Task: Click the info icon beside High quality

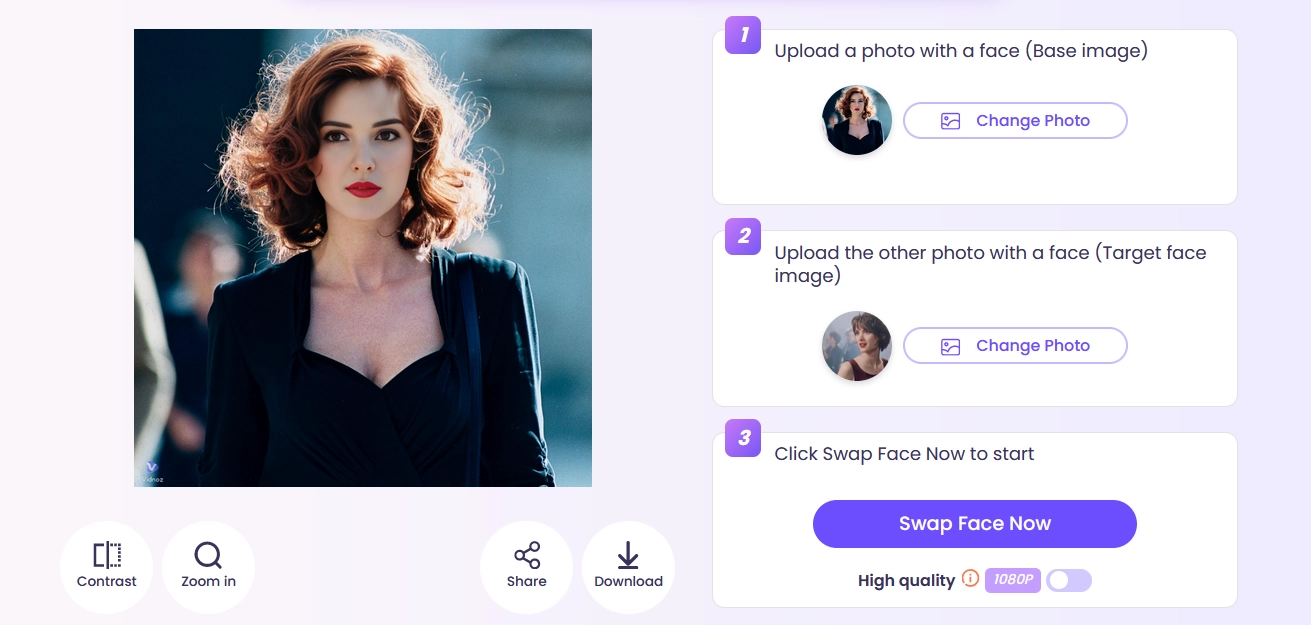Action: tap(968, 580)
